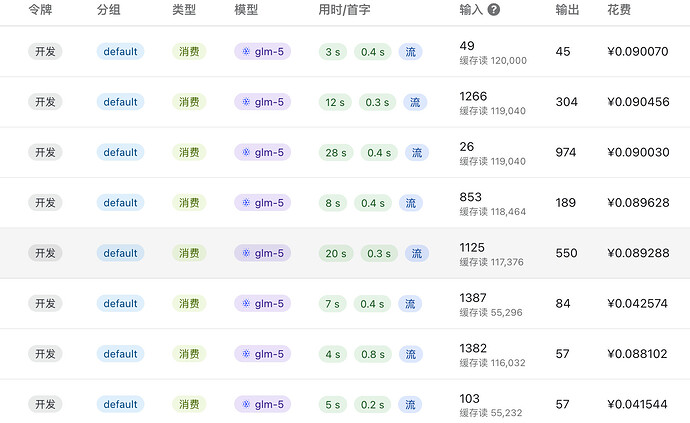
Task: Select the 令牌 column header
Action: coord(40,10)
